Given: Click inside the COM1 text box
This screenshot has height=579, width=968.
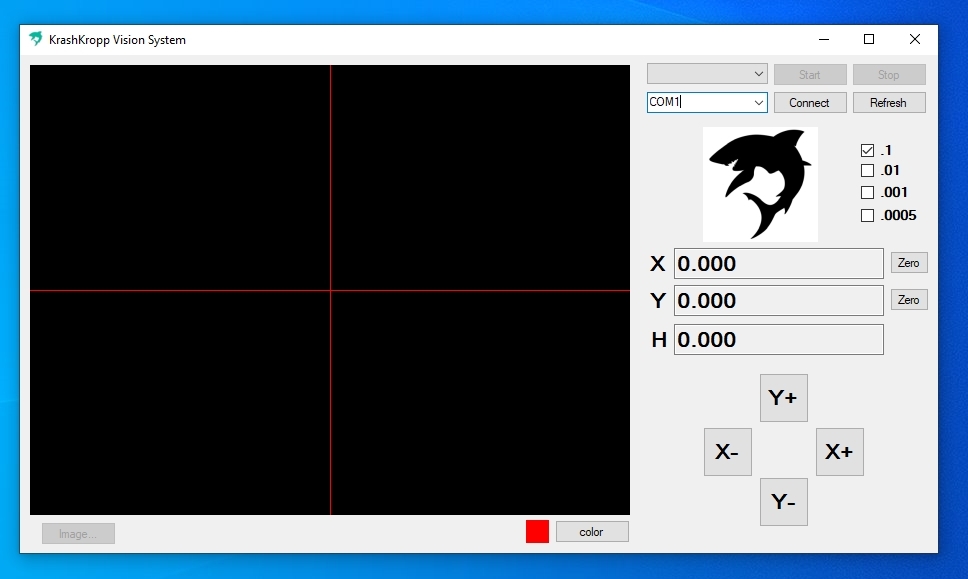Looking at the screenshot, I should click(699, 102).
